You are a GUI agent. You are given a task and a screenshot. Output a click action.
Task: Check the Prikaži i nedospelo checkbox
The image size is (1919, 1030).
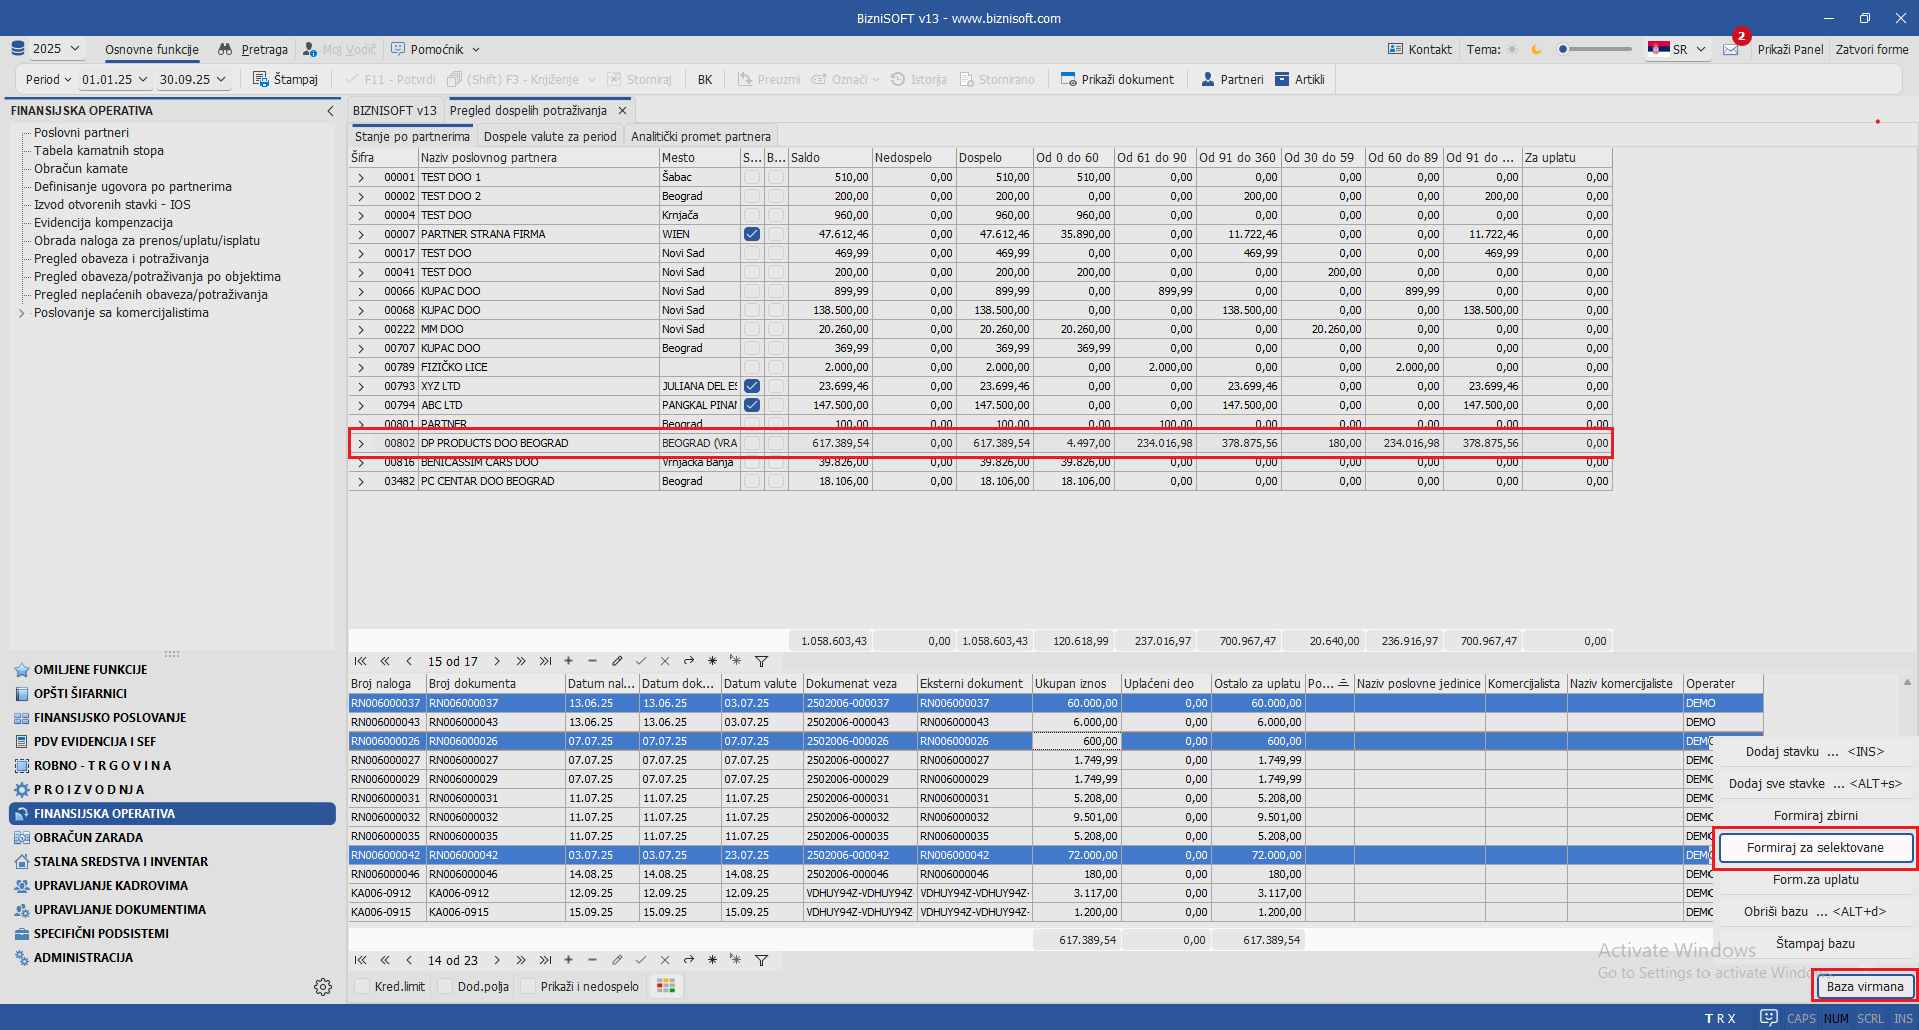529,986
